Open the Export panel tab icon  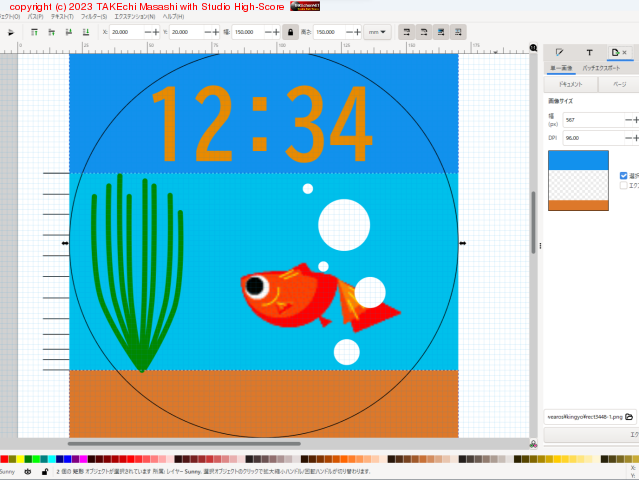point(615,52)
